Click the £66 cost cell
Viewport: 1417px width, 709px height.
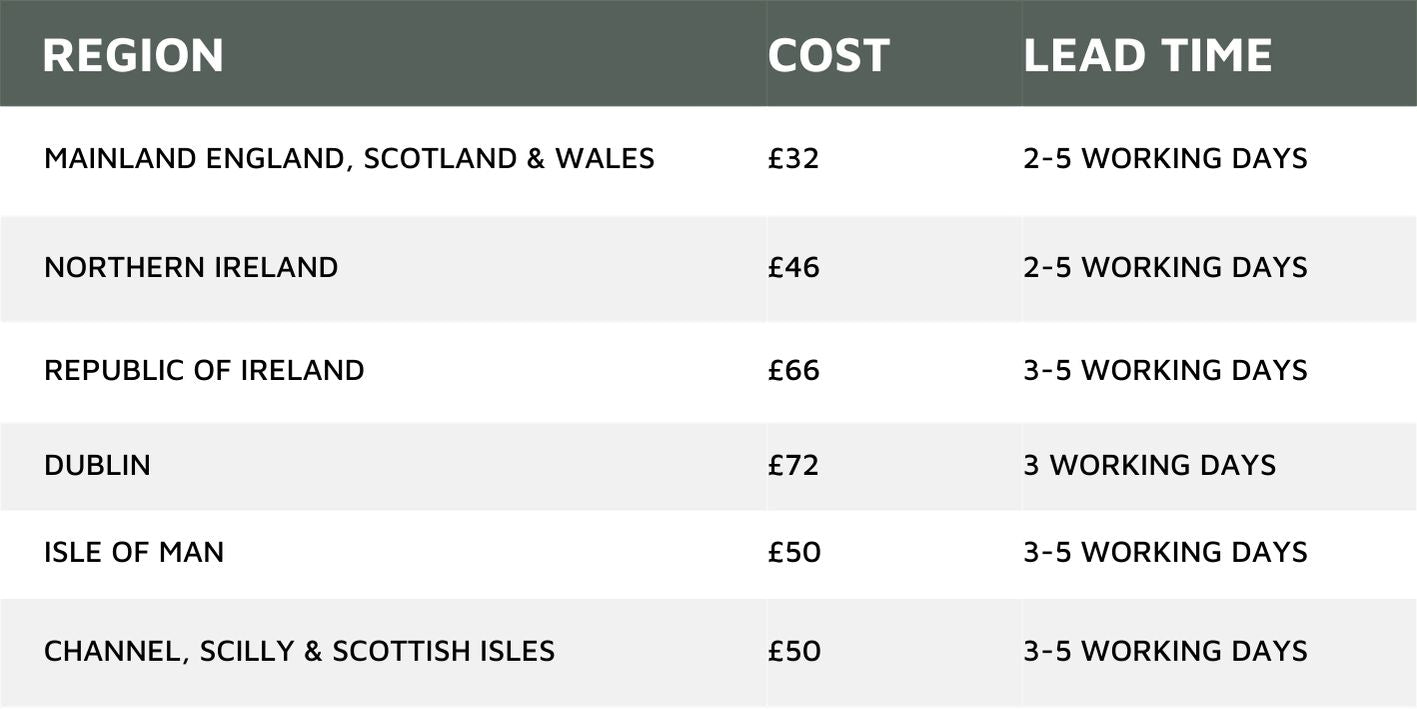[x=794, y=371]
